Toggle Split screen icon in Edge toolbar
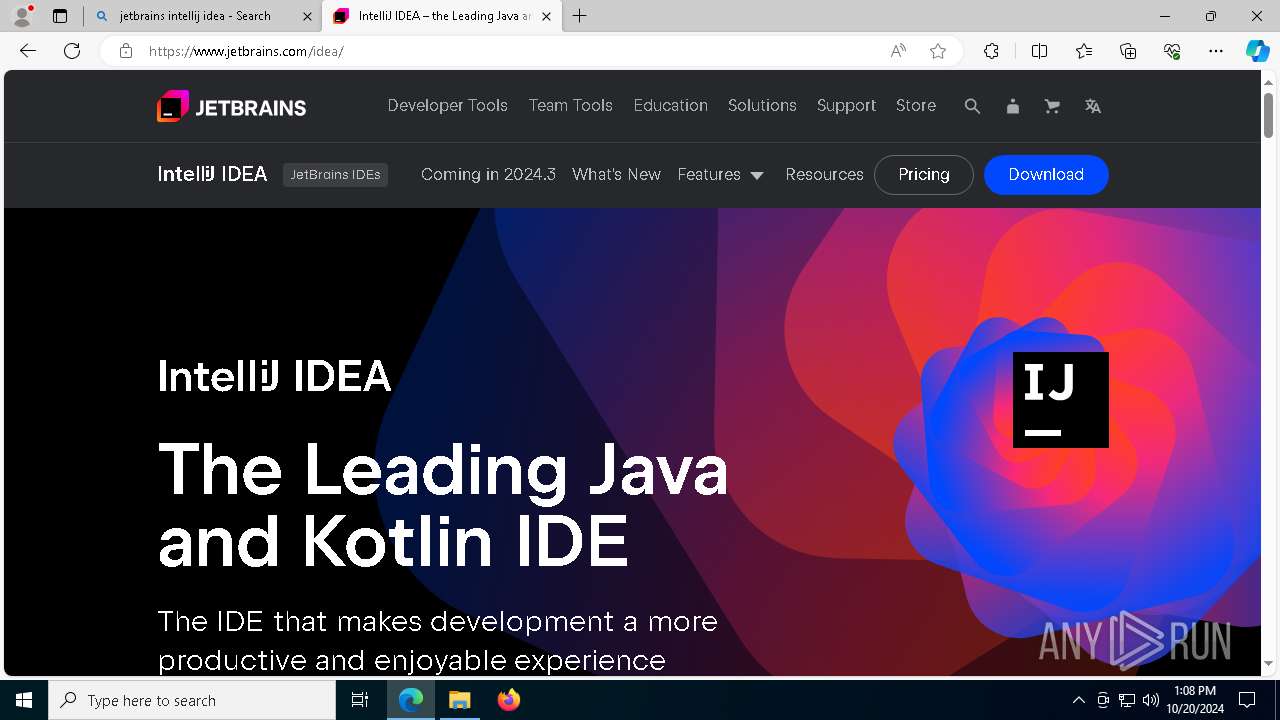1280x720 pixels. 1039,51
